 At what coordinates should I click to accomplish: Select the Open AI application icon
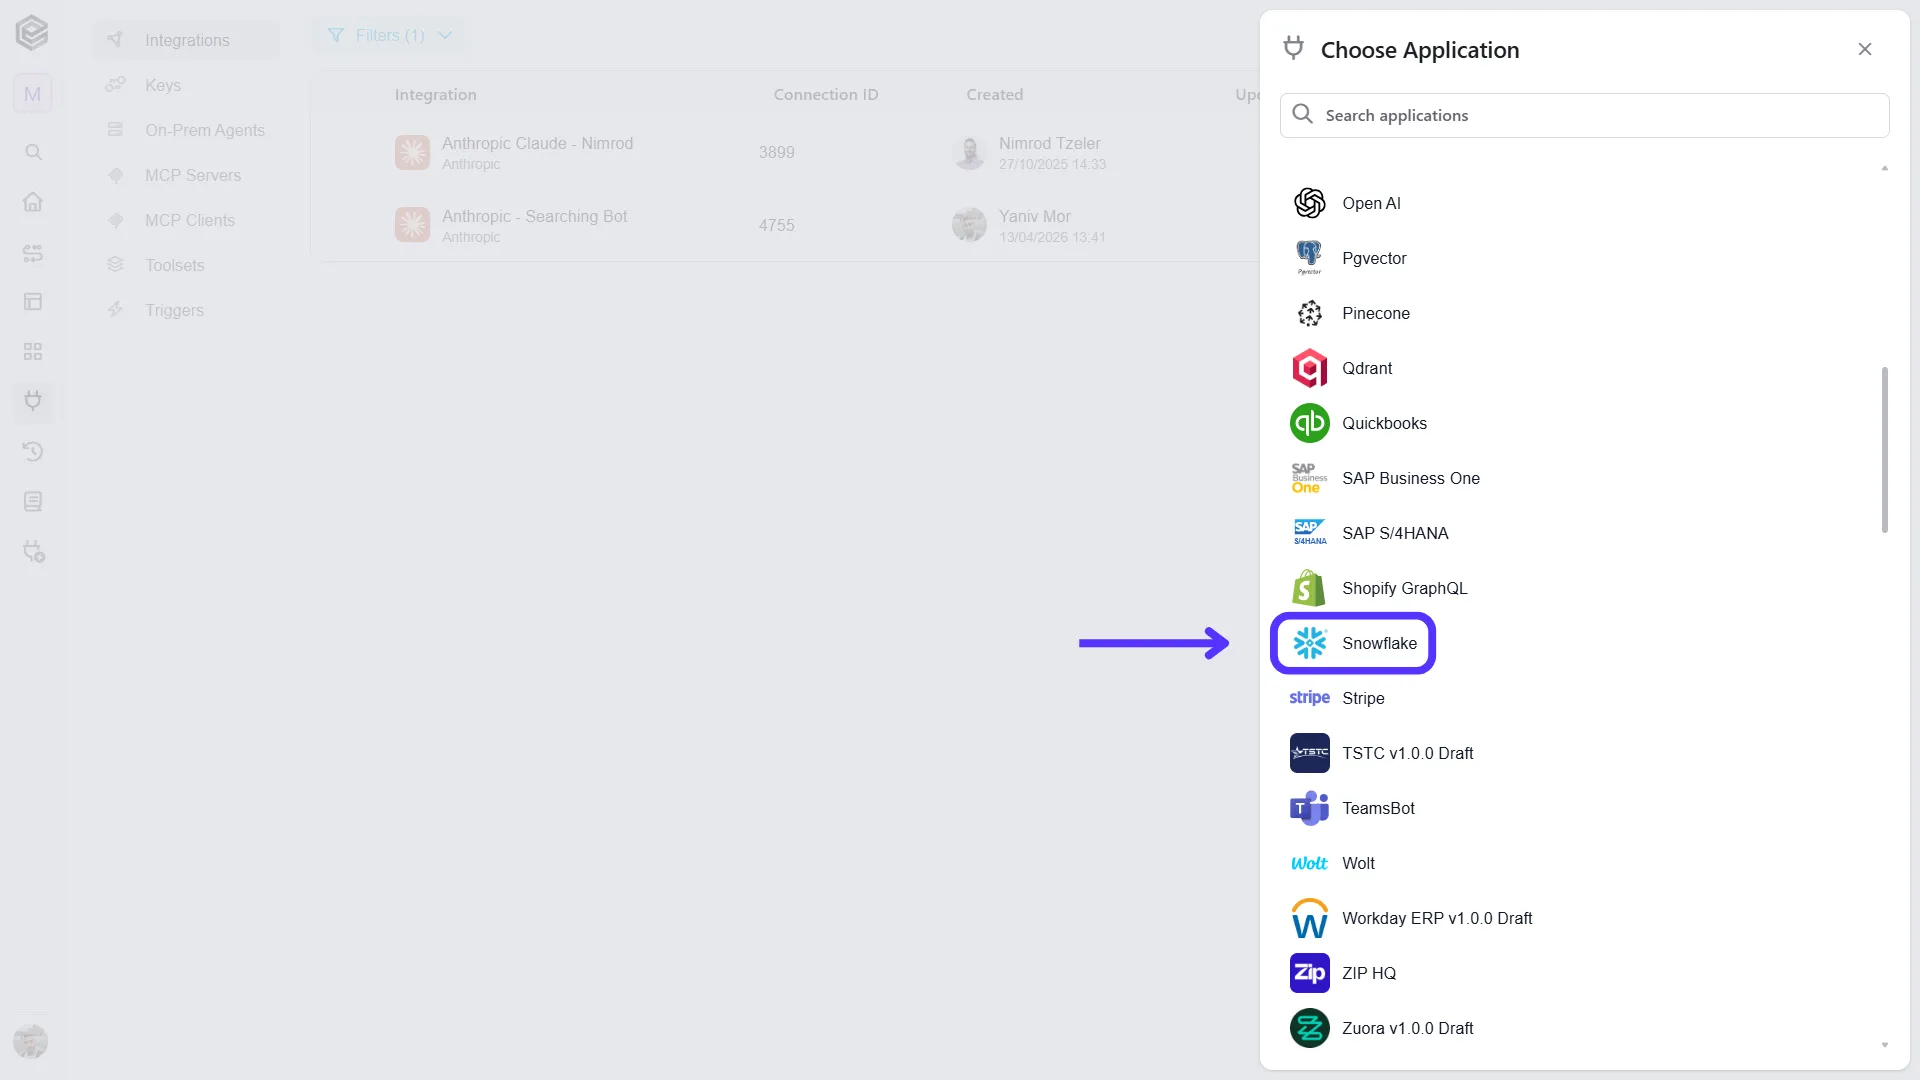[1309, 203]
